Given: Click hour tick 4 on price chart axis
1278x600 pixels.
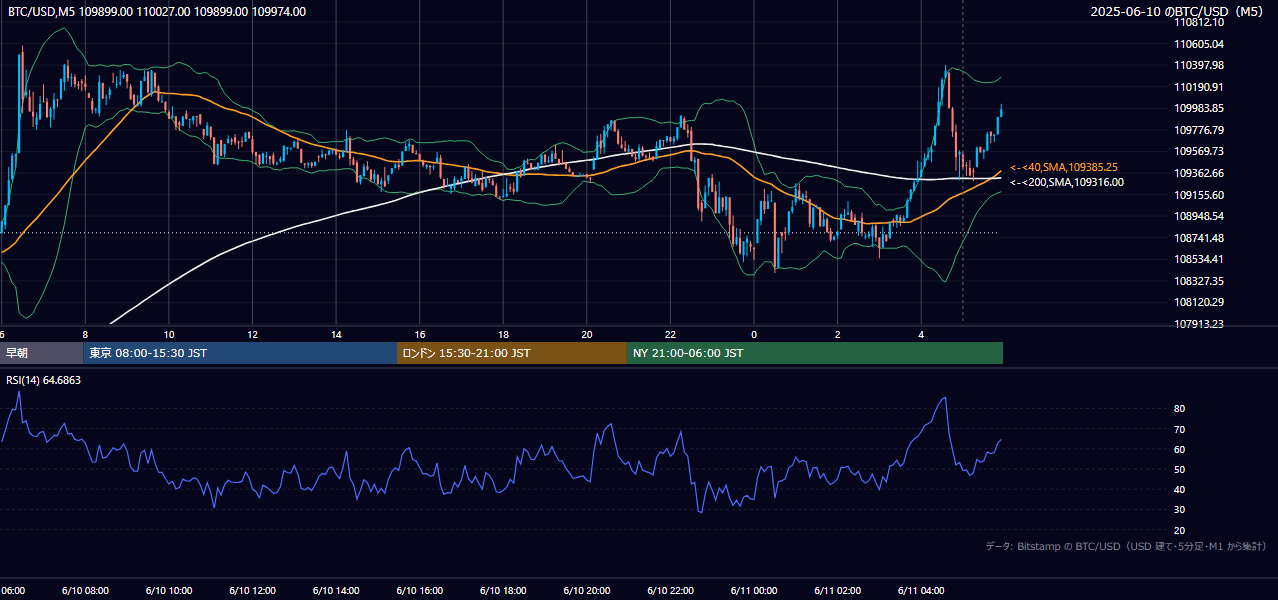Looking at the screenshot, I should click(x=921, y=335).
